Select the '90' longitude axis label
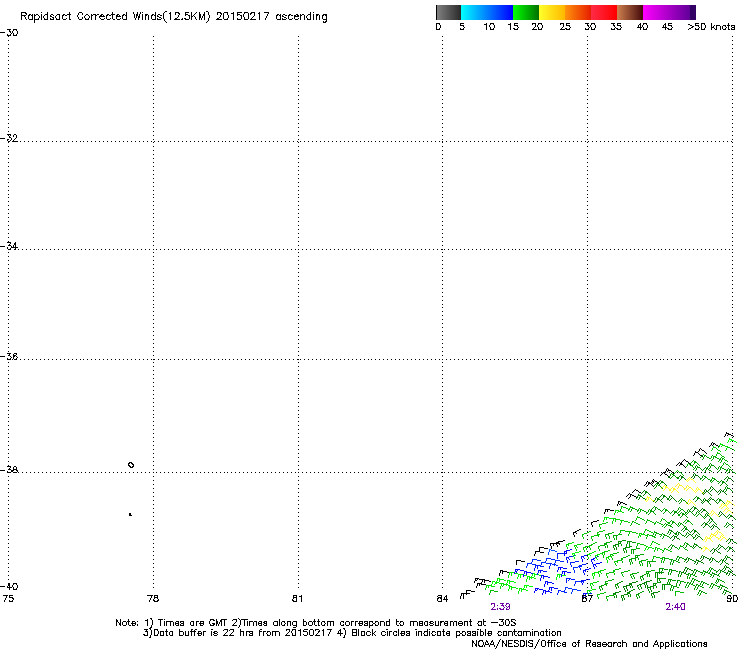This screenshot has height=650, width=740. (732, 599)
